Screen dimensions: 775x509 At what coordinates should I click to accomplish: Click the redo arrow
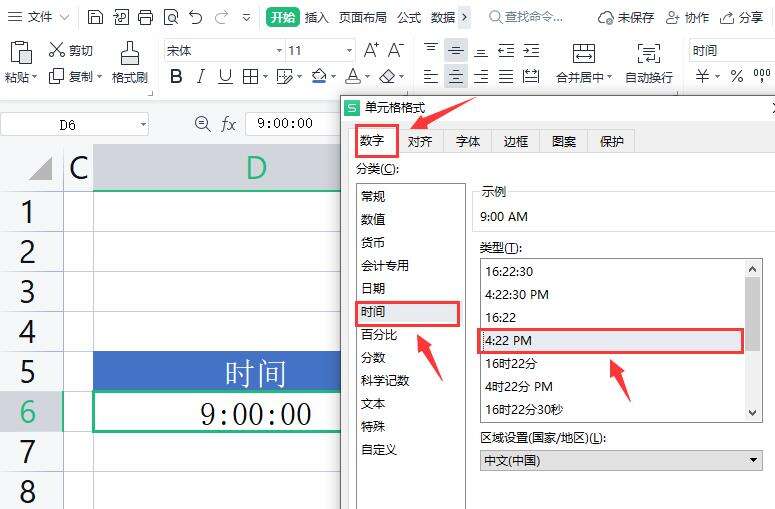click(x=221, y=17)
